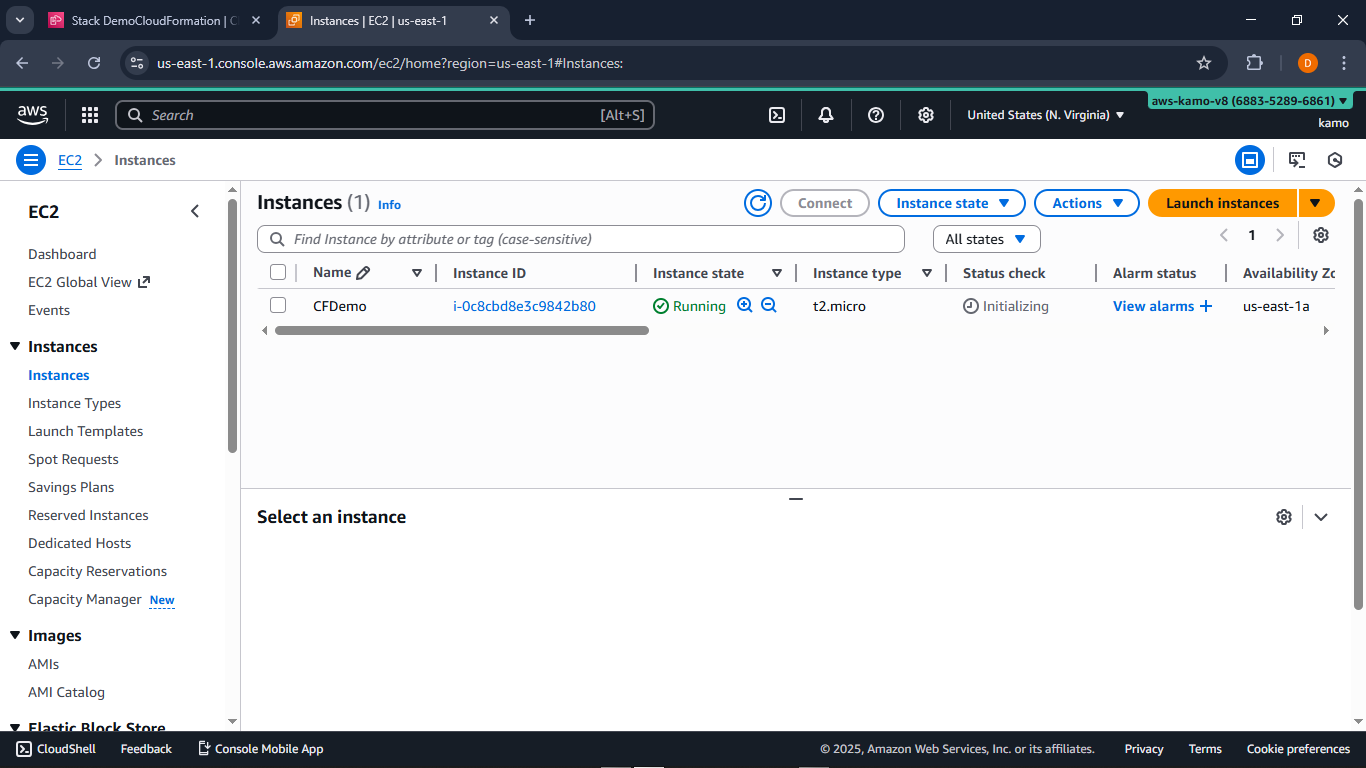1366x768 pixels.
Task: Switch to the Stack DemoCloudFormation browser tab
Action: 150,20
